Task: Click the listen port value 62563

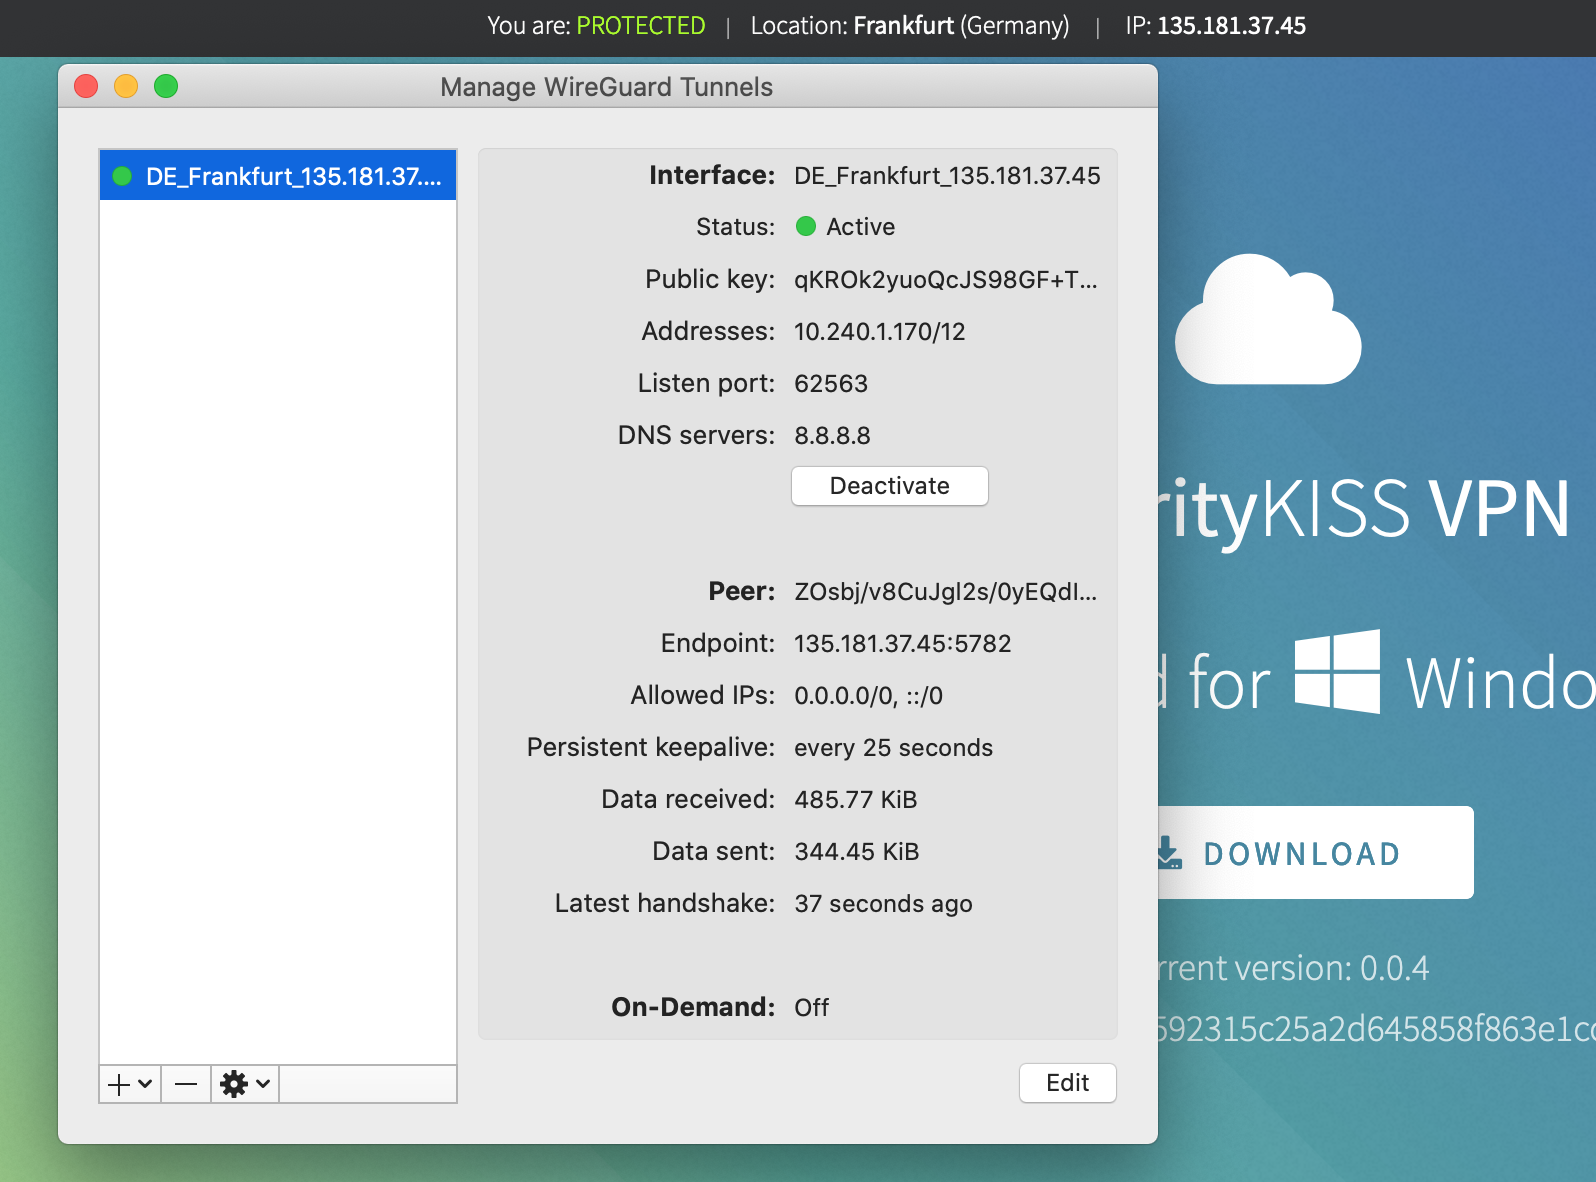Action: click(831, 384)
